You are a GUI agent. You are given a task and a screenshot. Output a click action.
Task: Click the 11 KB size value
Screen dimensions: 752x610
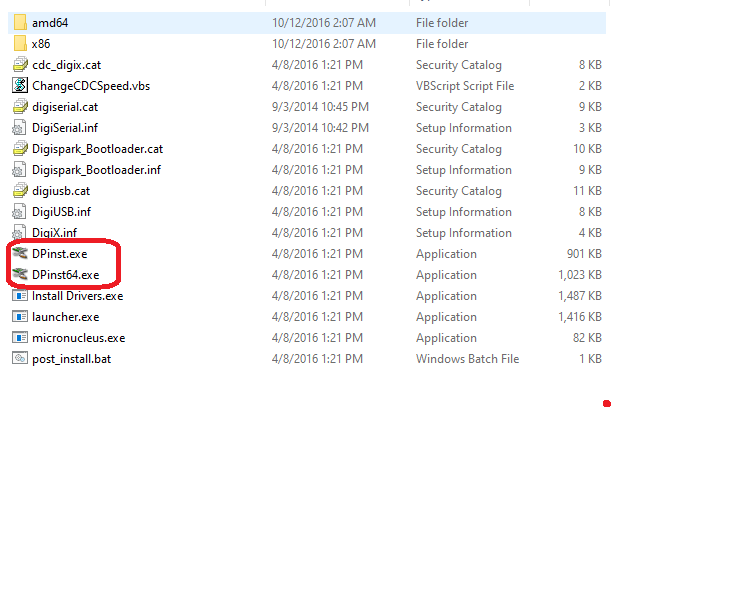(587, 191)
